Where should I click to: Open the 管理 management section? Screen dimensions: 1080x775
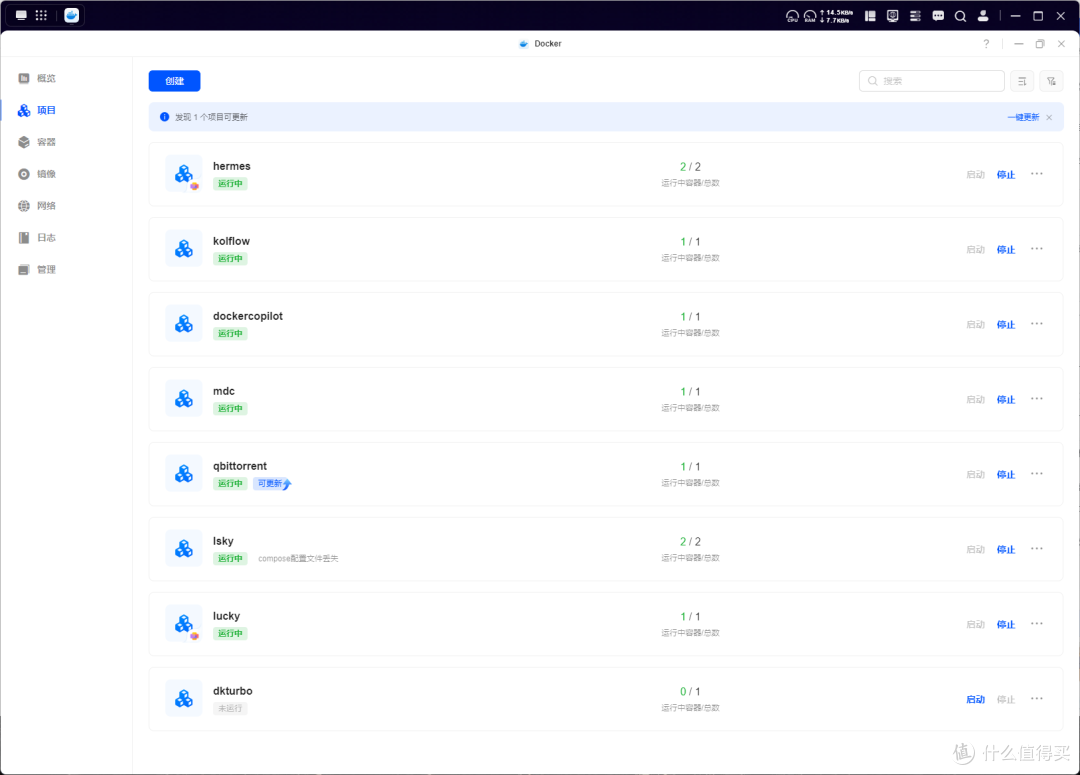click(37, 269)
